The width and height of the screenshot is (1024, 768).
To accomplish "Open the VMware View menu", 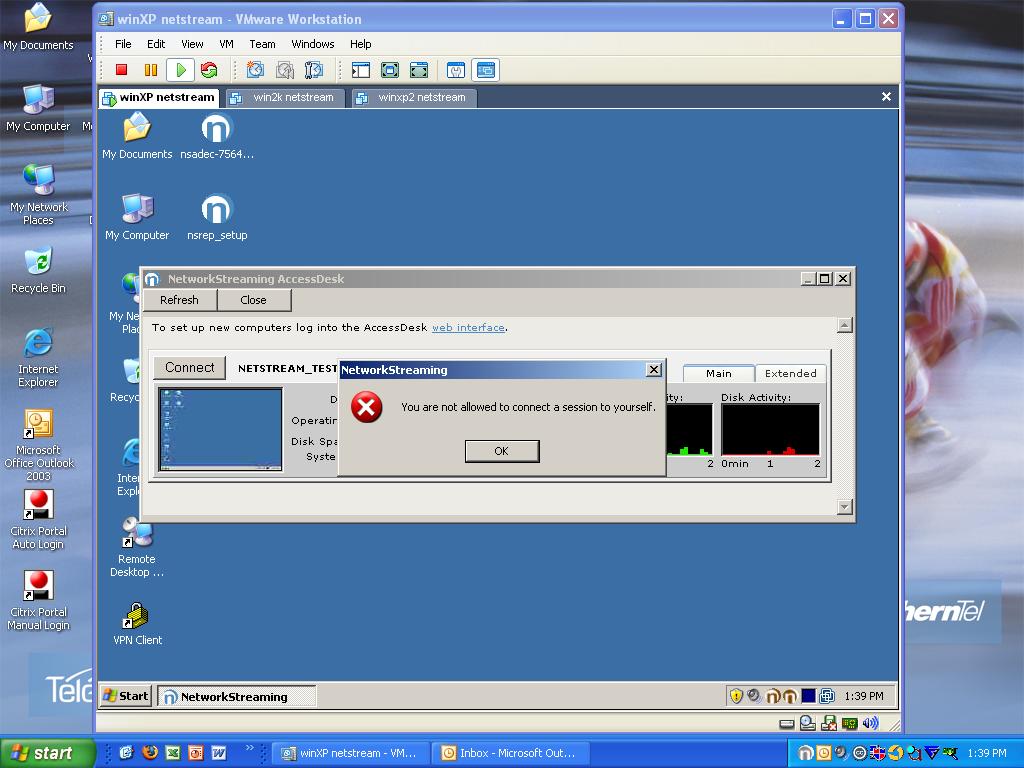I will tap(192, 44).
